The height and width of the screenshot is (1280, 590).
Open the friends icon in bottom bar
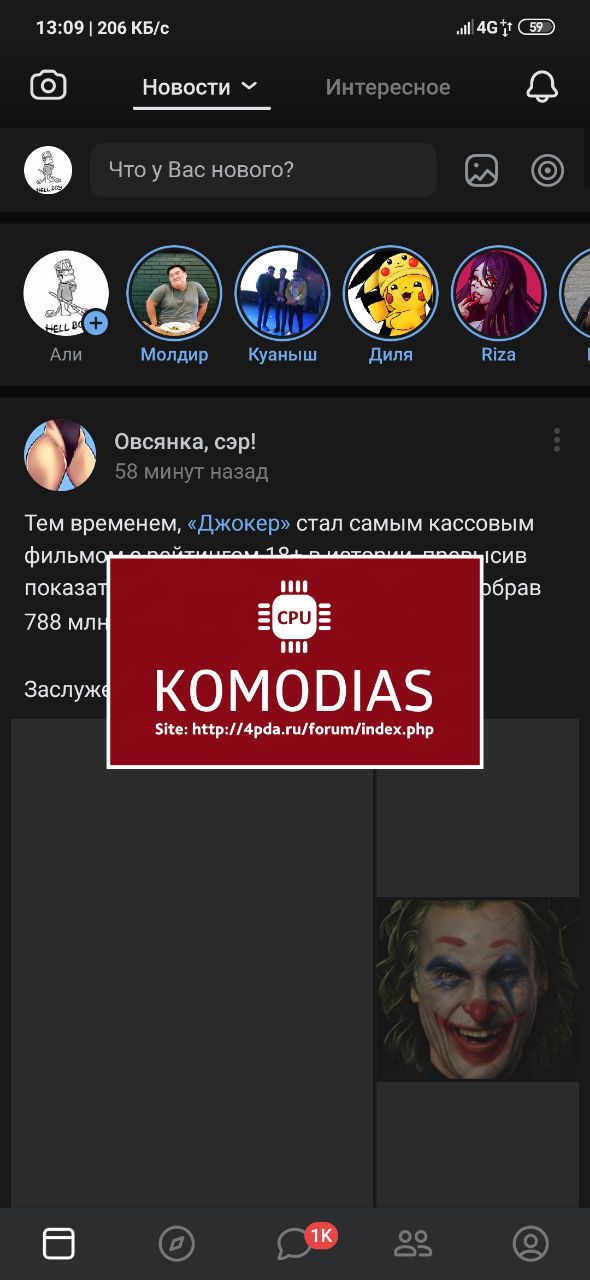413,1243
